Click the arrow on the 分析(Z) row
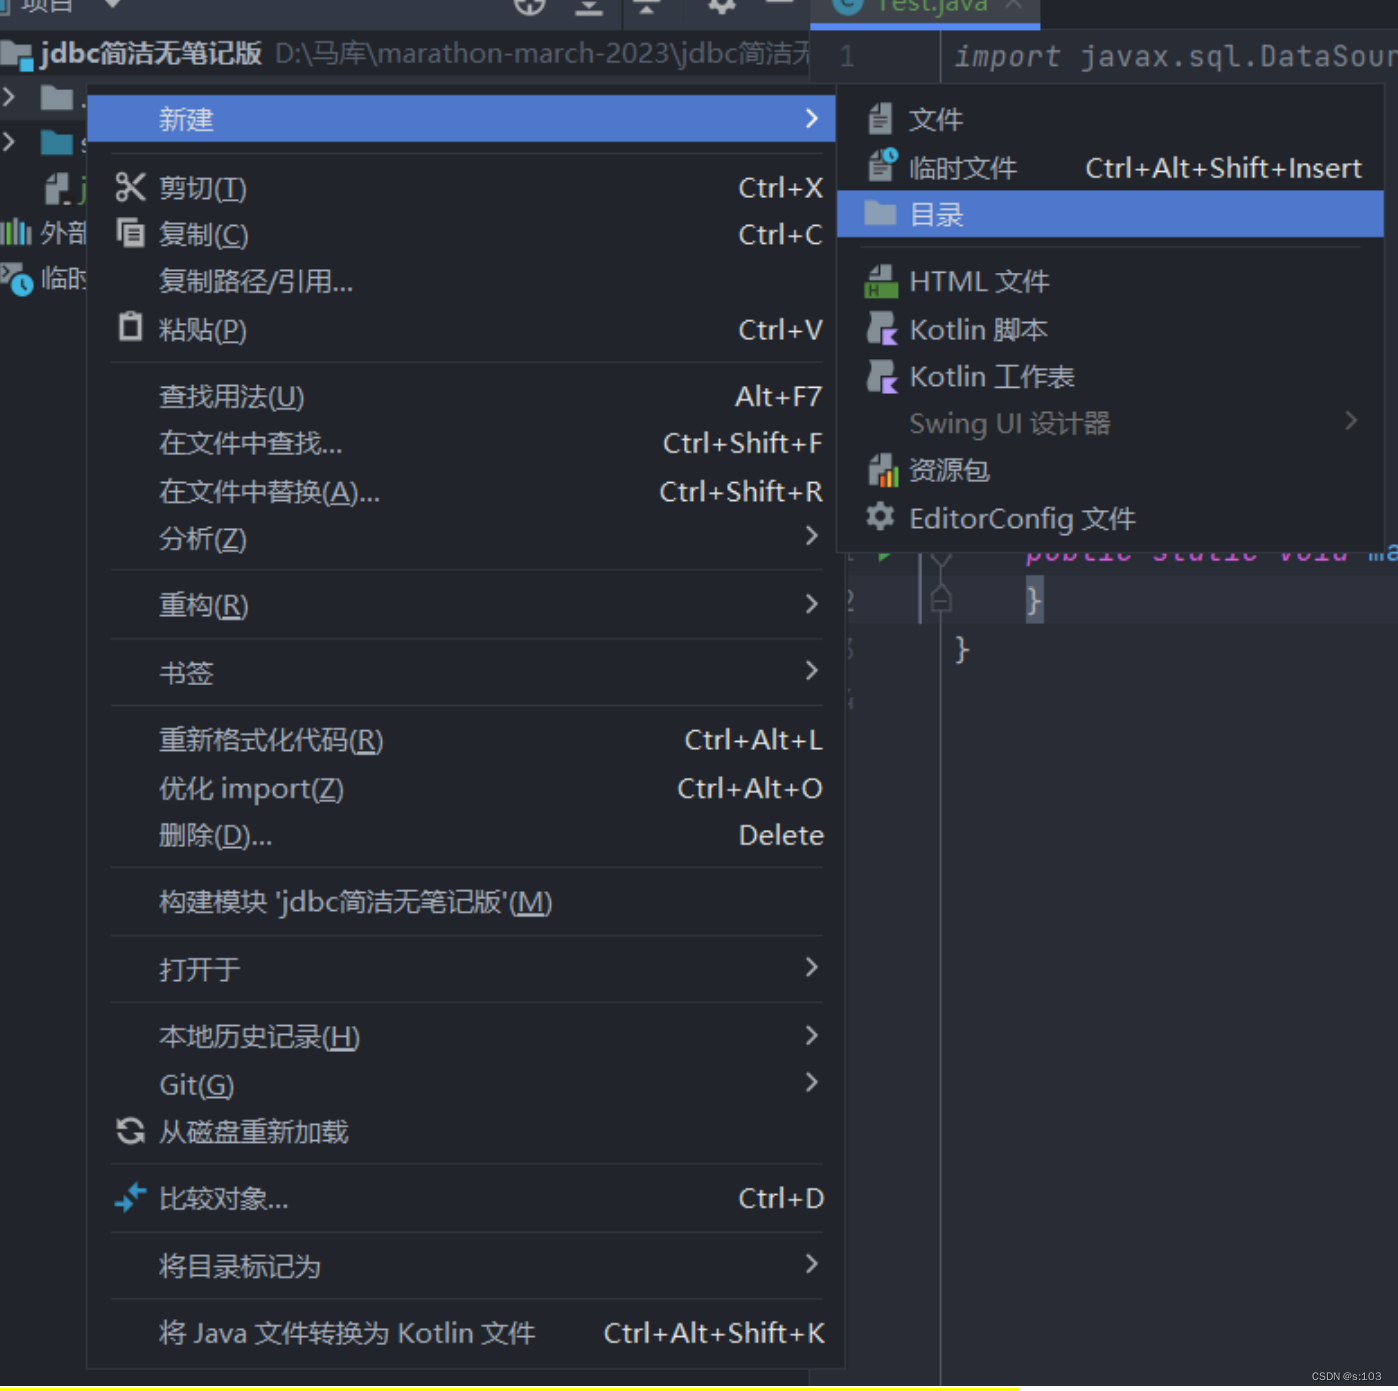Viewport: 1398px width, 1391px height. (x=811, y=536)
